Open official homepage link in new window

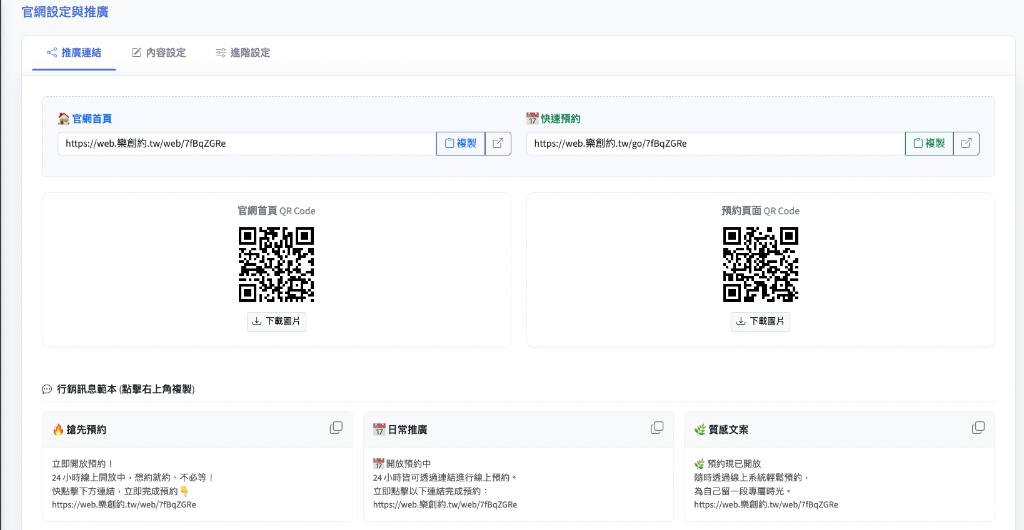tap(498, 143)
